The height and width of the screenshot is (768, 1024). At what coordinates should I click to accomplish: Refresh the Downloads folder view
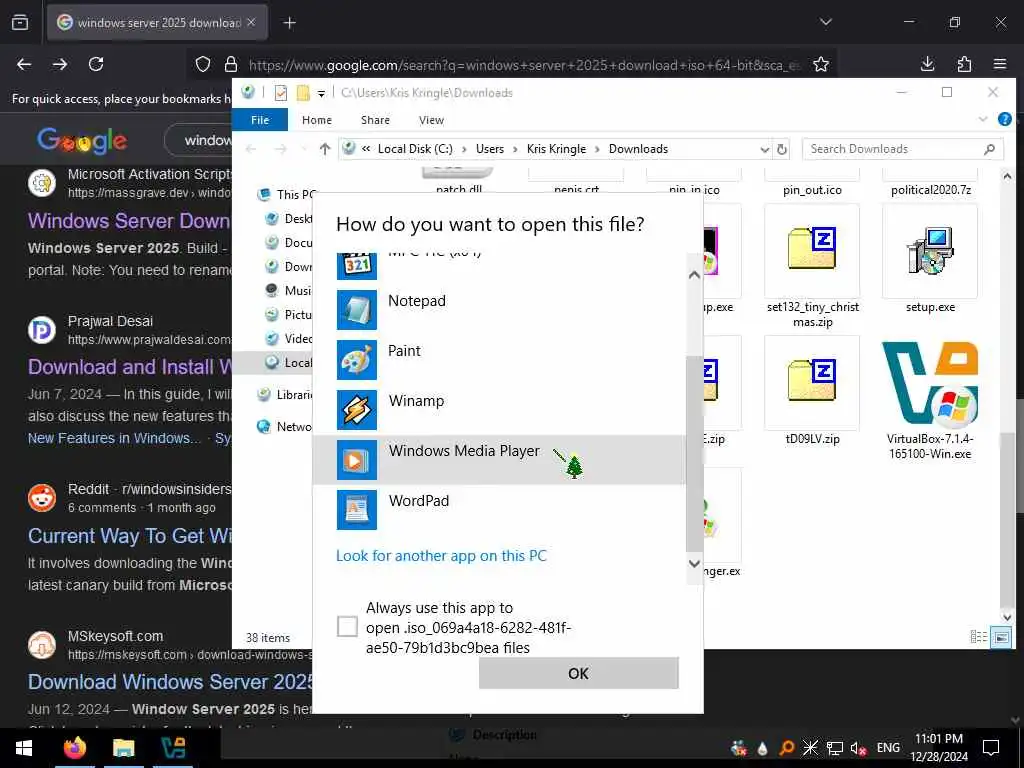click(782, 150)
